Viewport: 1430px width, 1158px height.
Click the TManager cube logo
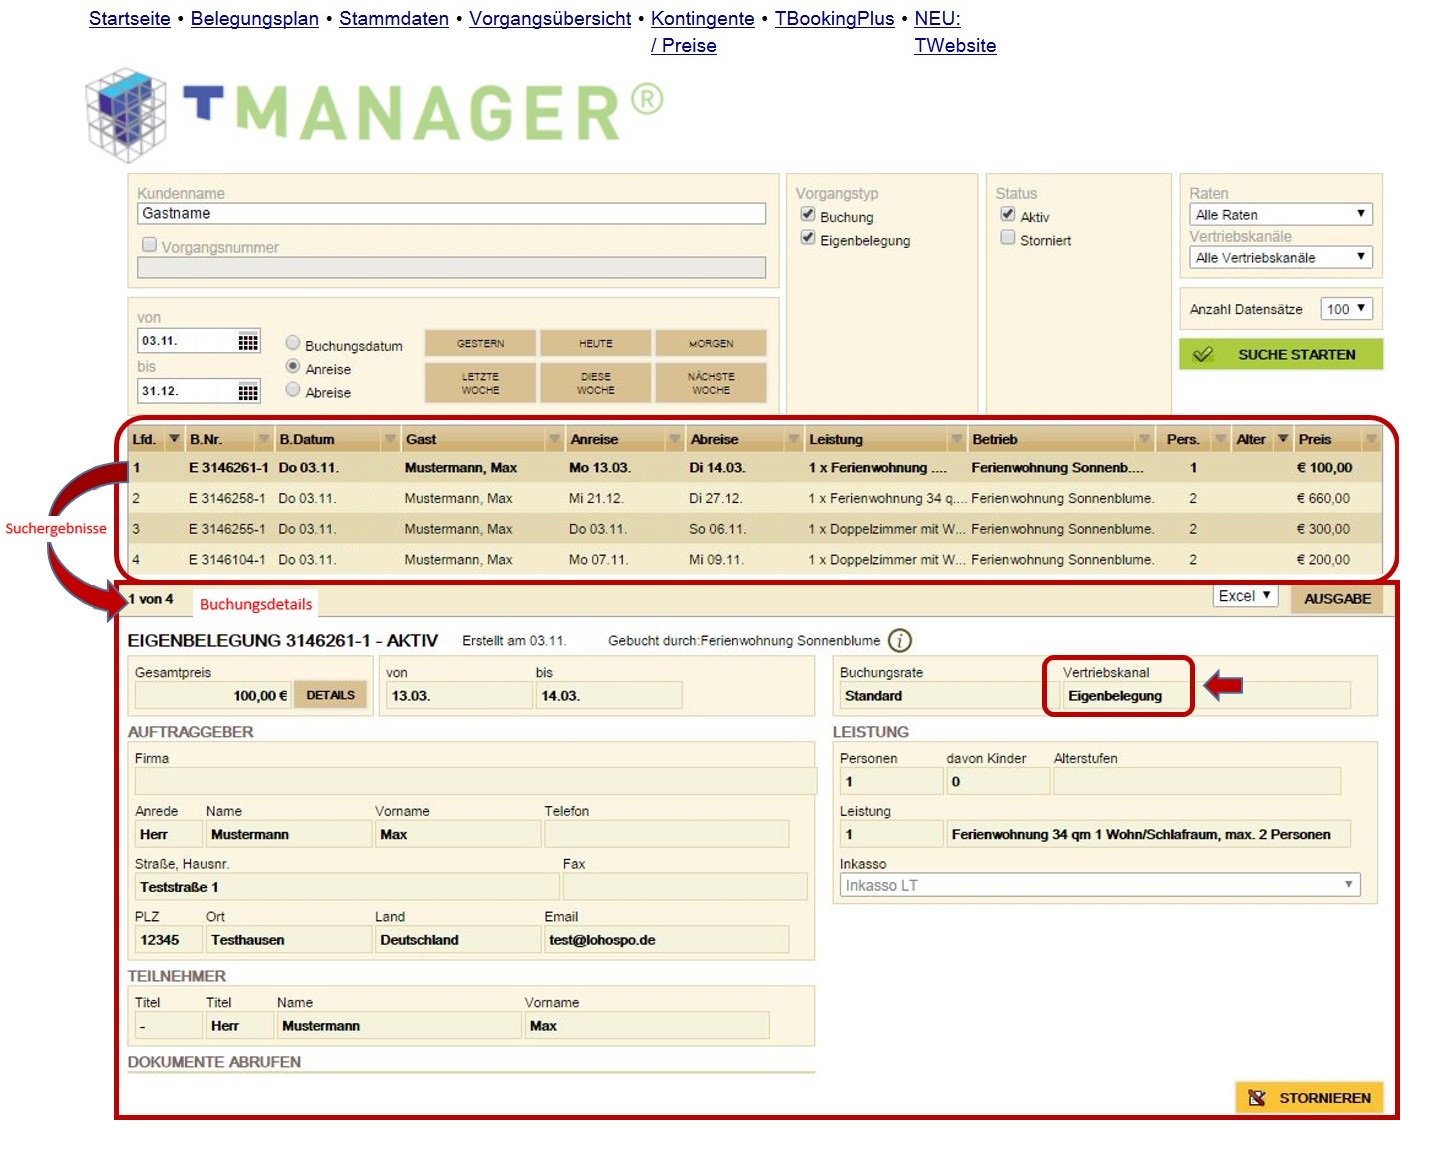(x=126, y=114)
